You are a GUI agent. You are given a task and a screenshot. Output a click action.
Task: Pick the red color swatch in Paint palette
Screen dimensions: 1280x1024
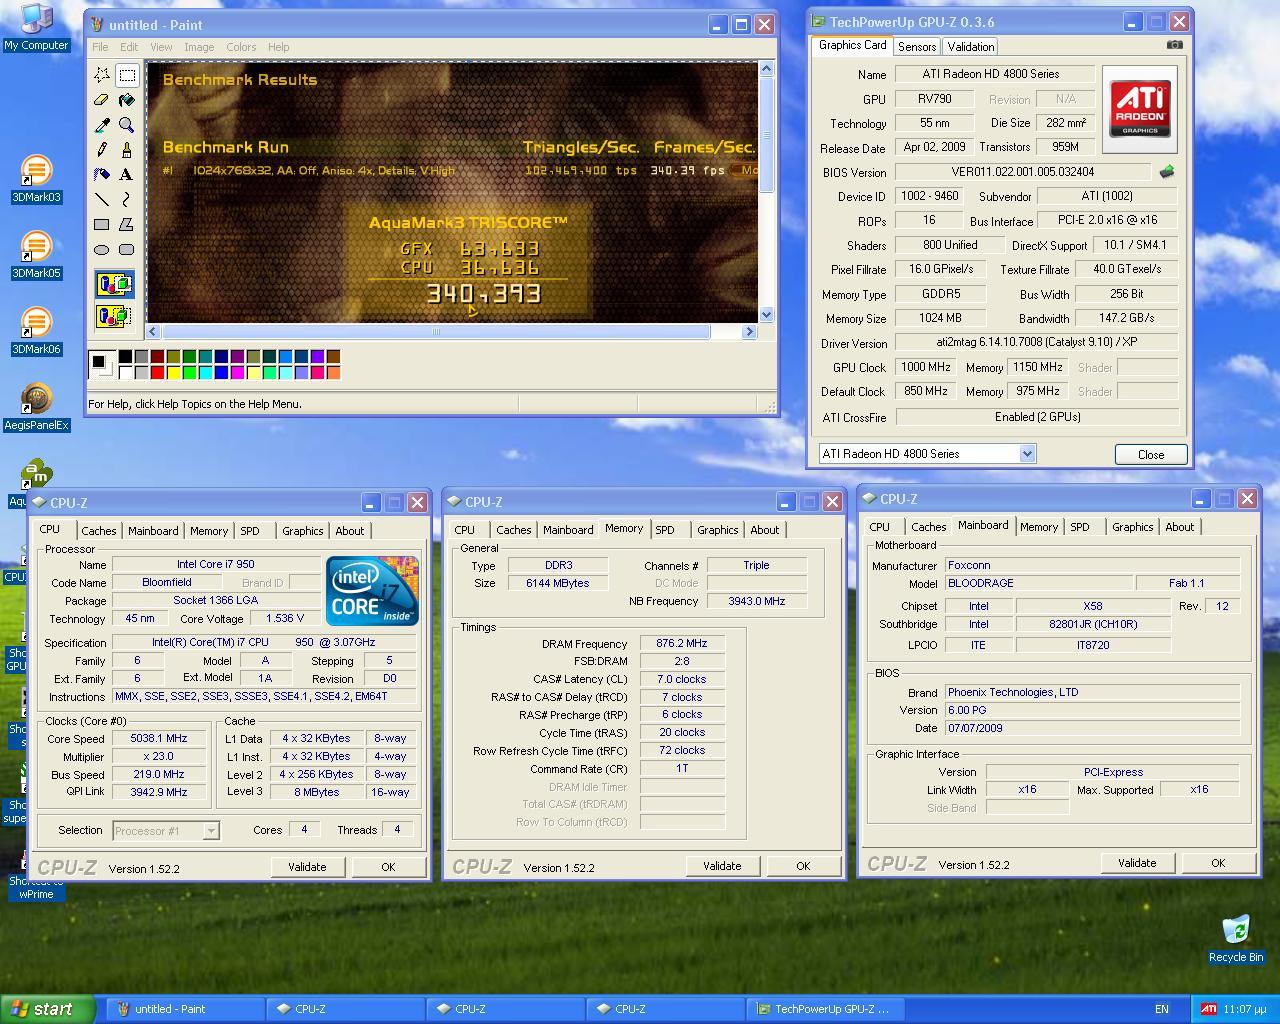tap(157, 373)
